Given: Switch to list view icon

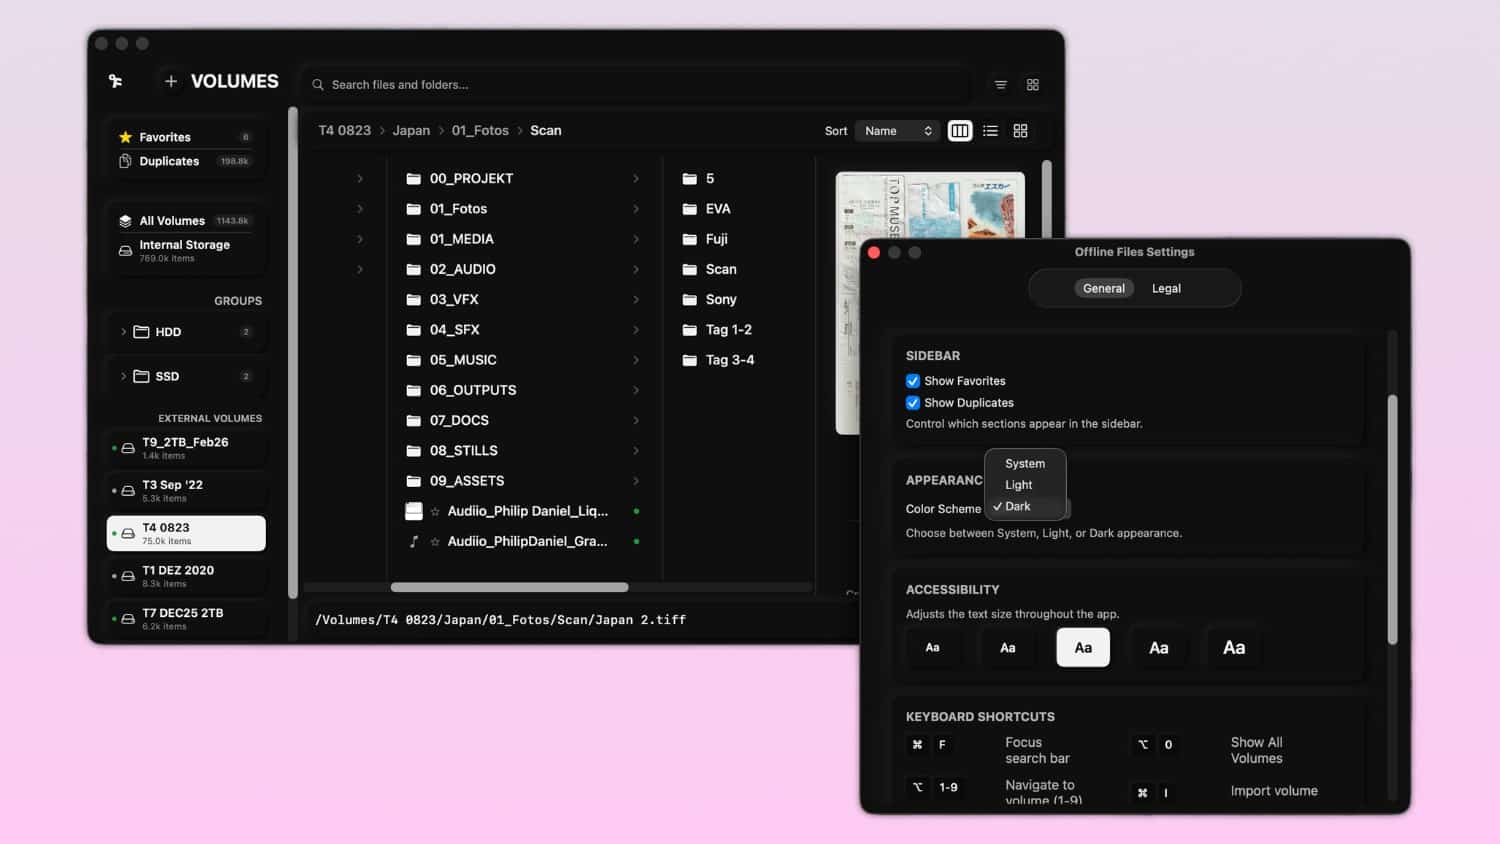Looking at the screenshot, I should [990, 131].
